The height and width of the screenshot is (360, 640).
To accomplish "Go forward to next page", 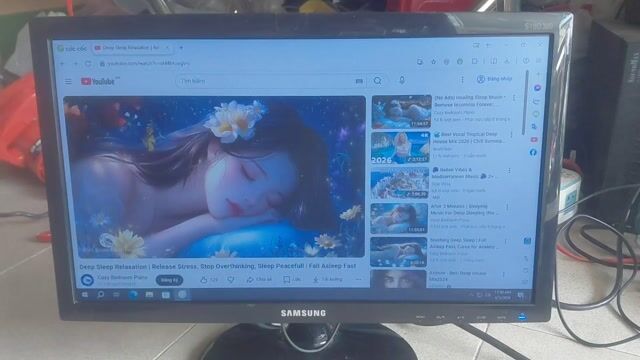I will point(76,64).
